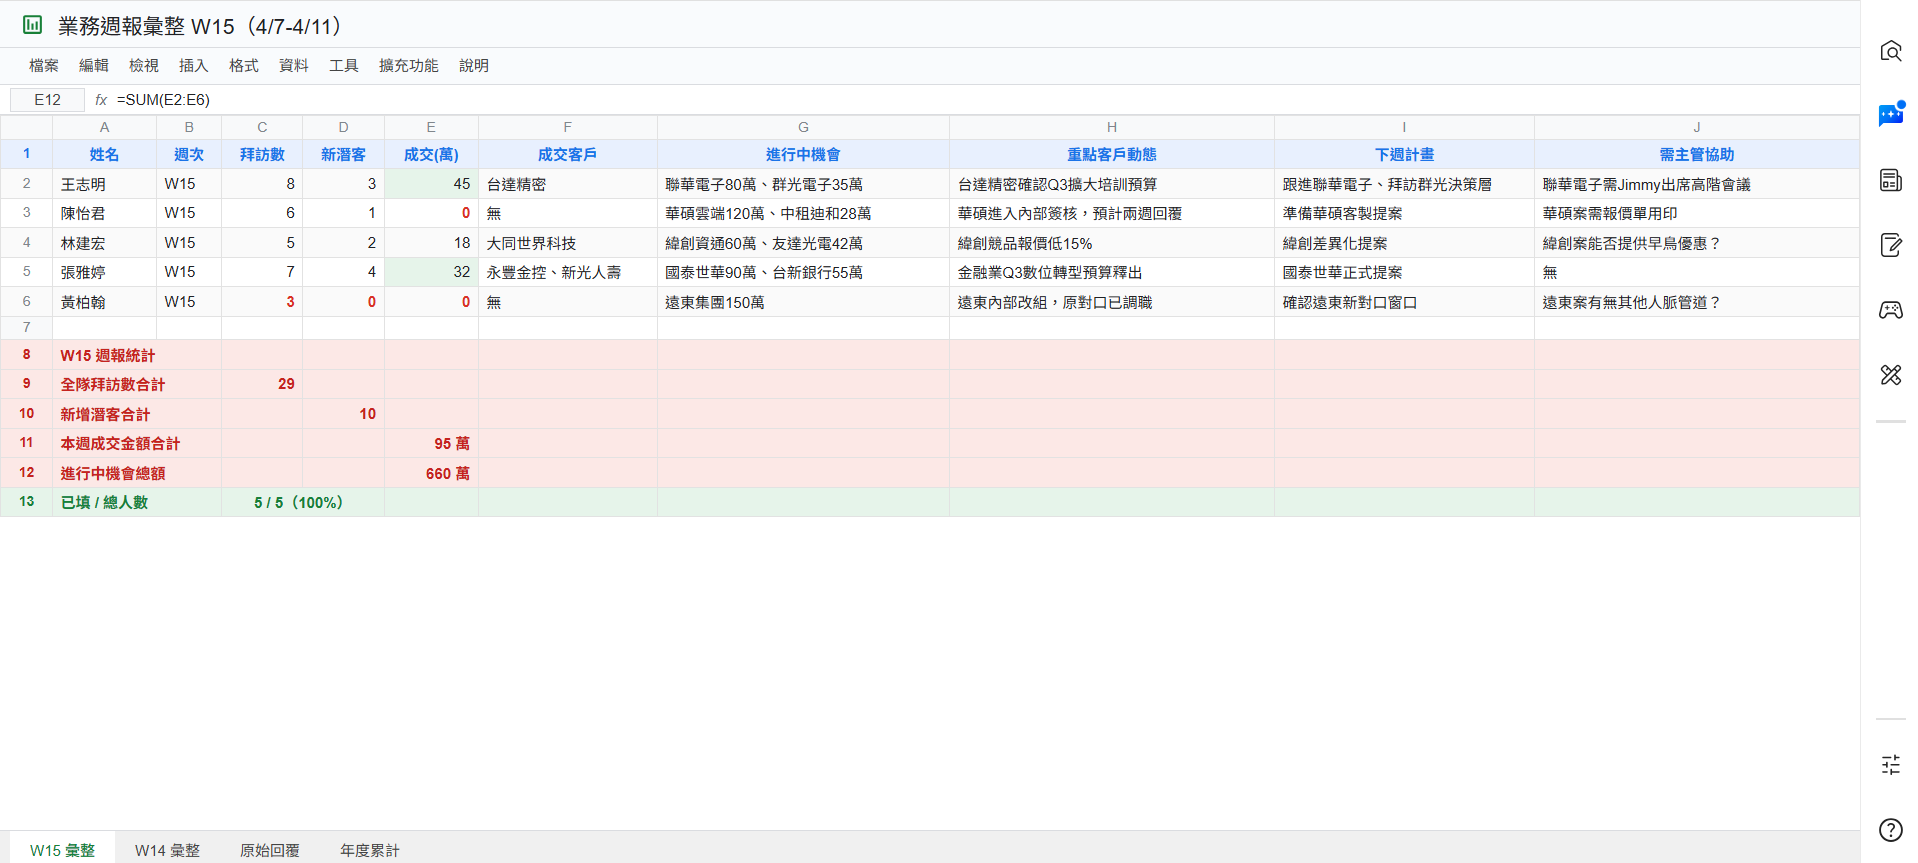
Task: Select column G header
Action: click(803, 127)
